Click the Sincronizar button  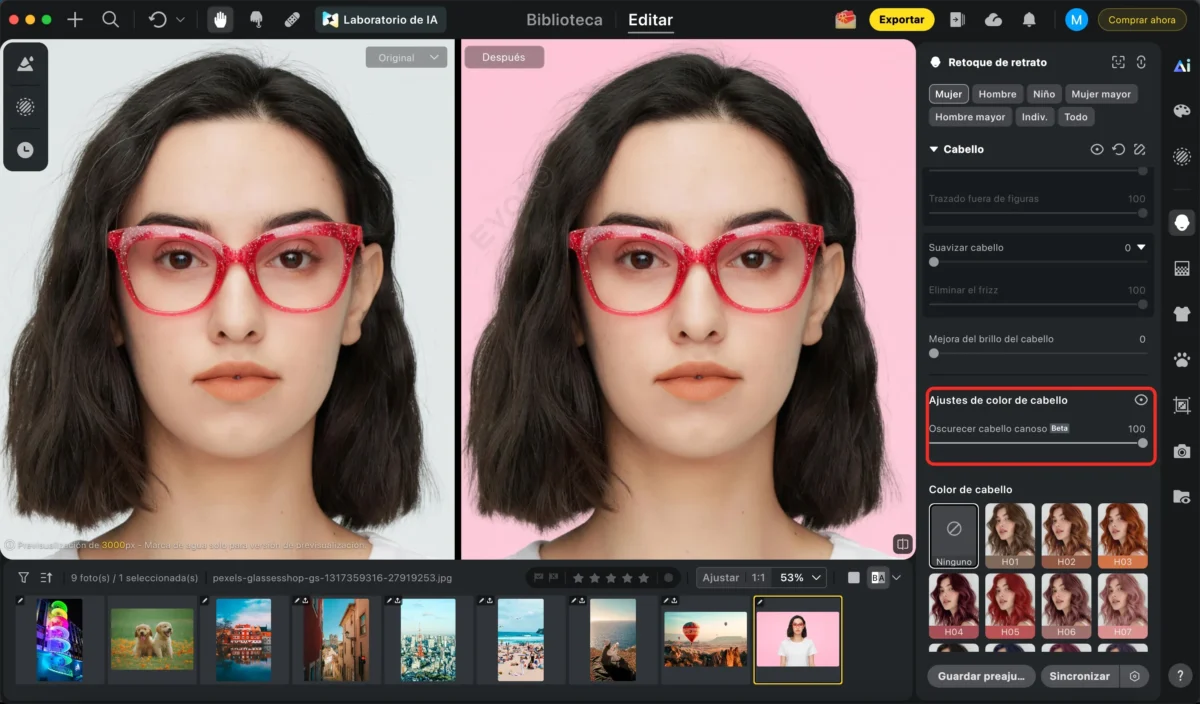1079,676
